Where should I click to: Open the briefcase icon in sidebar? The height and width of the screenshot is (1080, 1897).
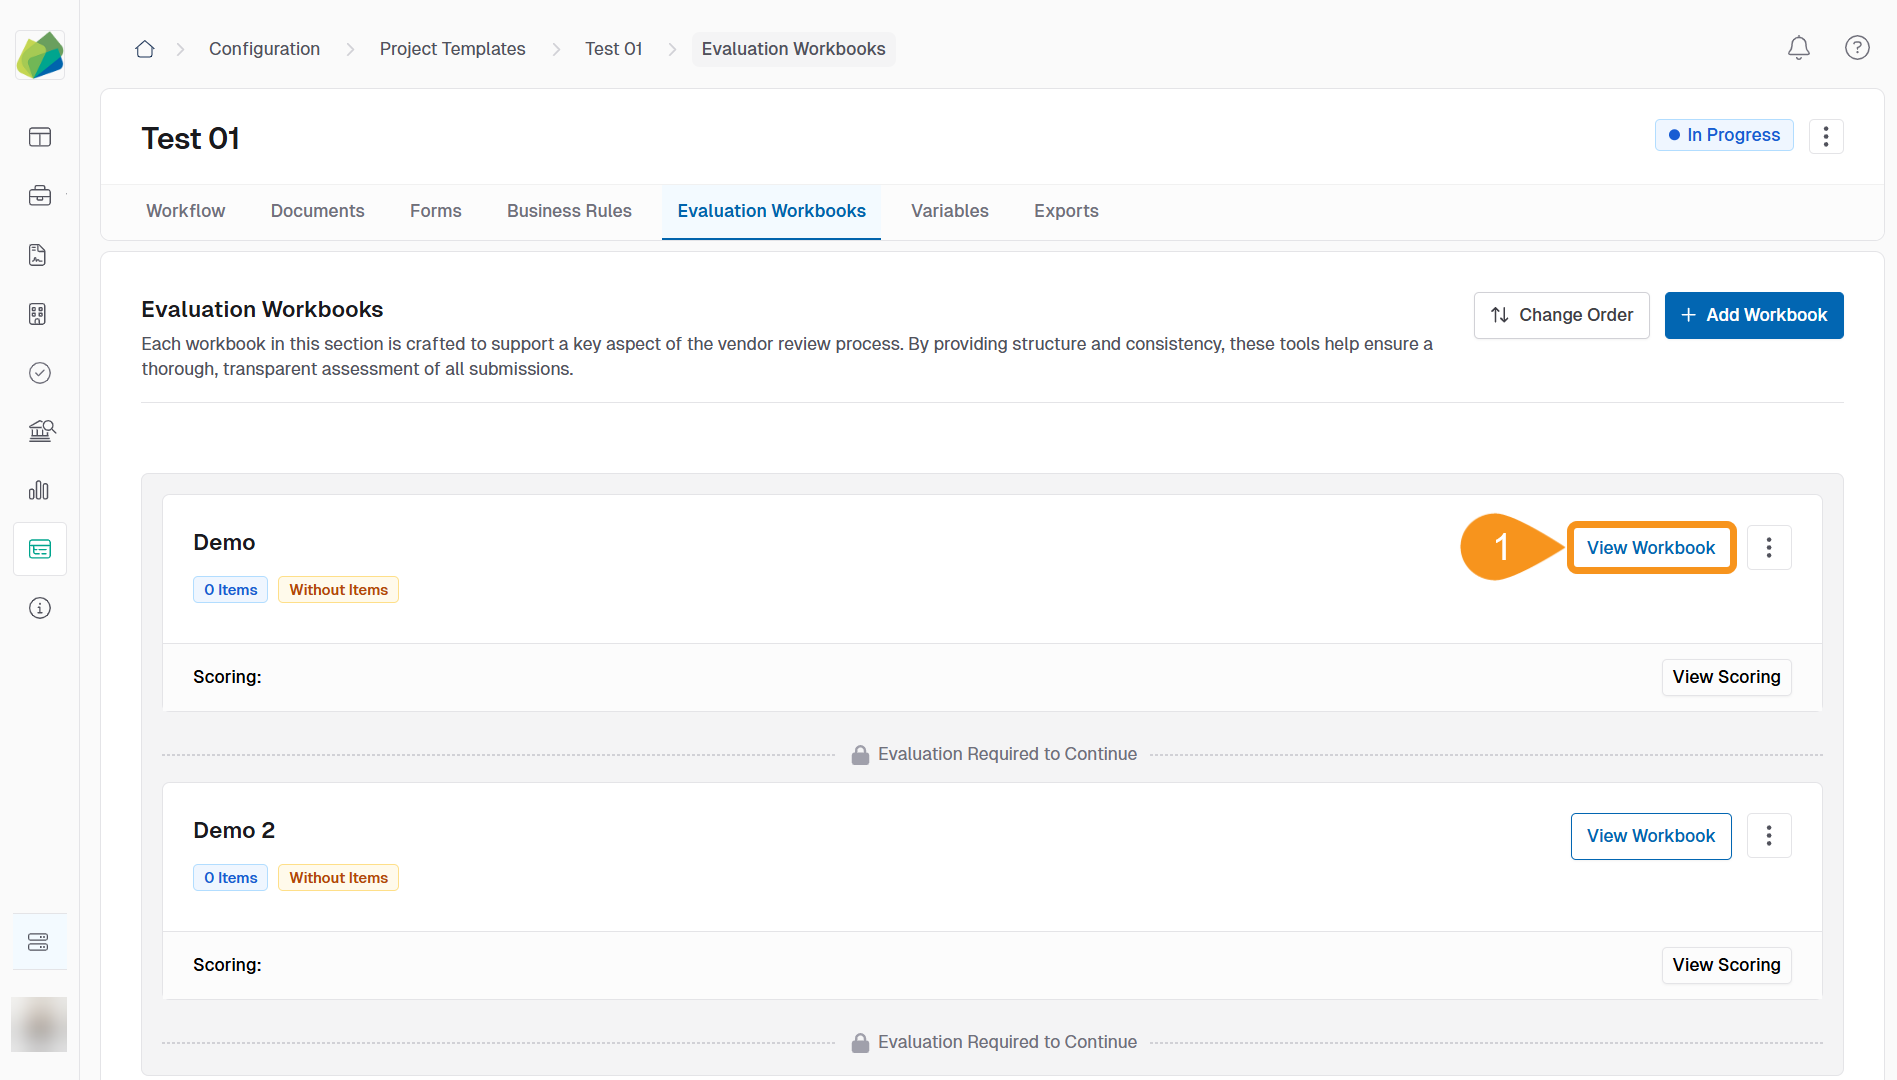(x=40, y=196)
